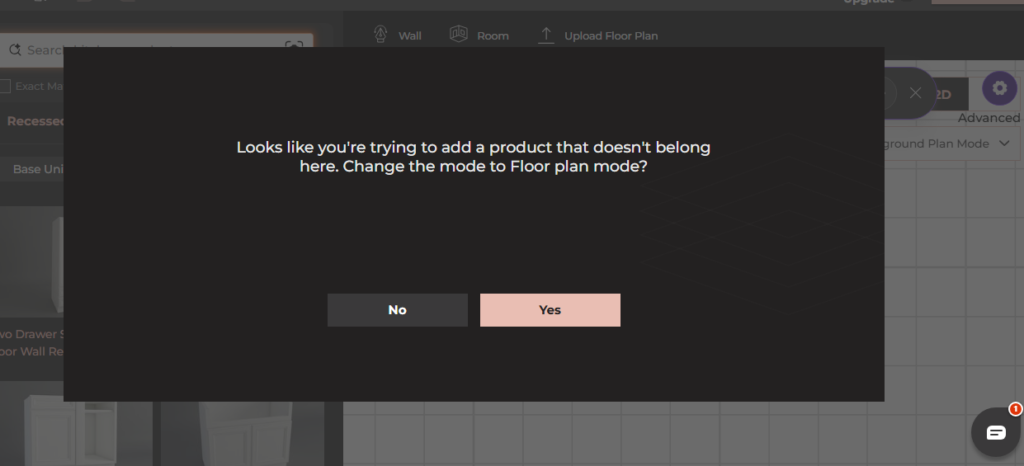Click the Upload Floor Plan arrow icon
The width and height of the screenshot is (1024, 466).
(x=545, y=35)
